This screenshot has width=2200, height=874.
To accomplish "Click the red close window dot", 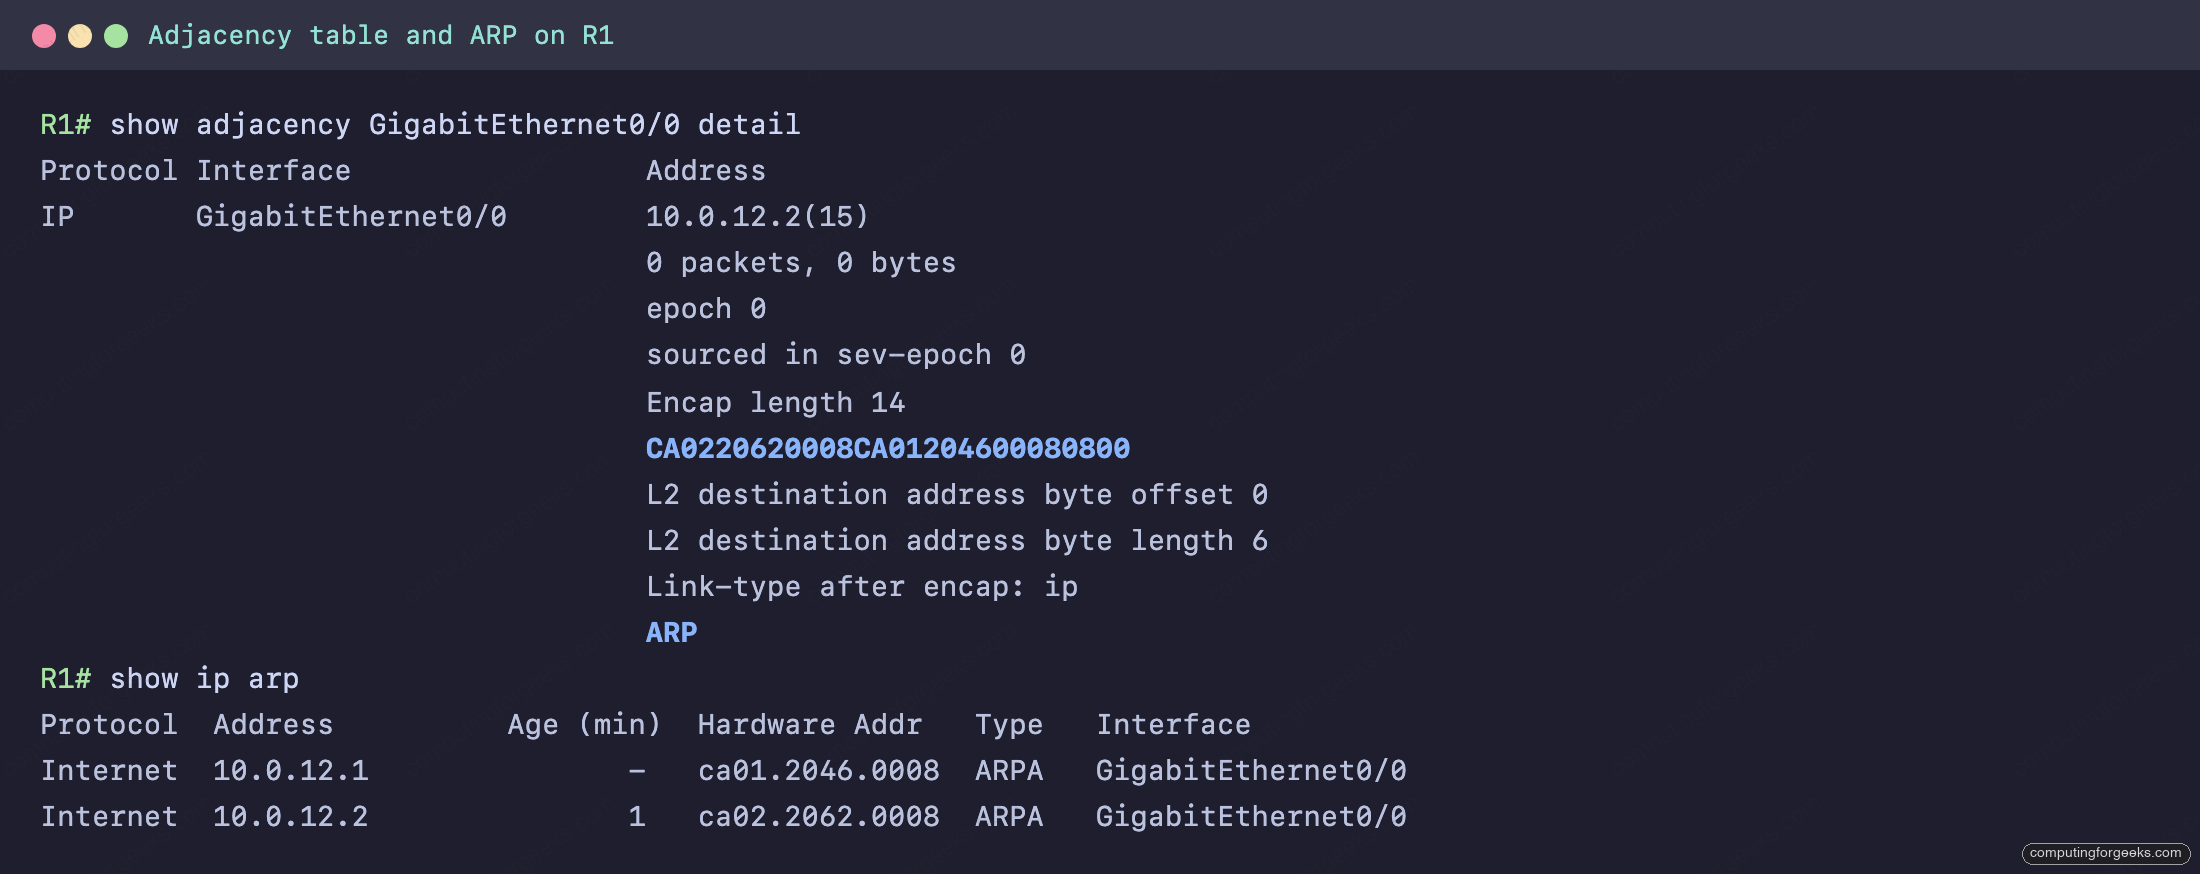I will (x=44, y=36).
